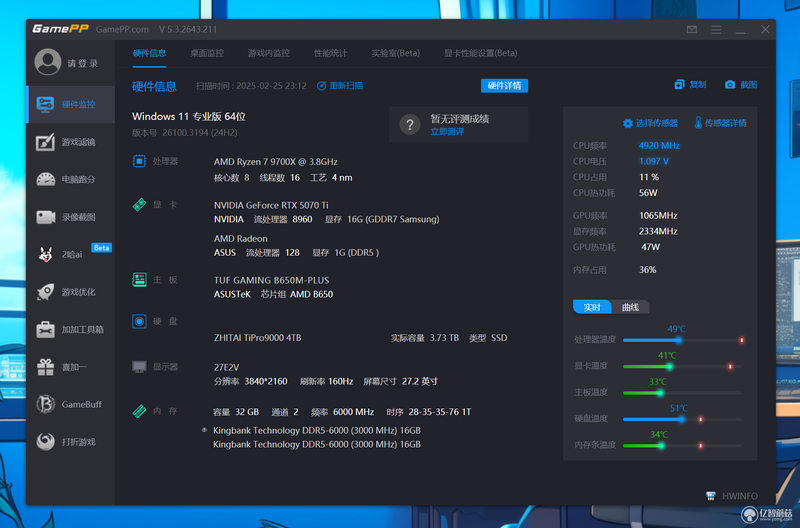Click TUF GAMING B650M-PLUS text
This screenshot has width=800, height=528.
point(271,280)
